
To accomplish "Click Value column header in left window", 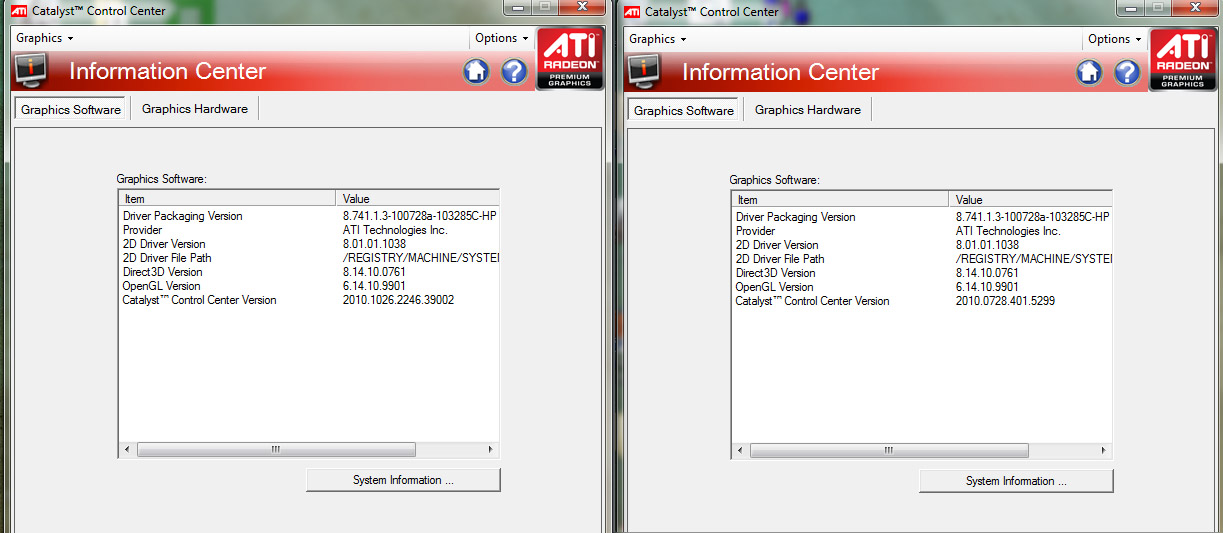I will pos(418,198).
